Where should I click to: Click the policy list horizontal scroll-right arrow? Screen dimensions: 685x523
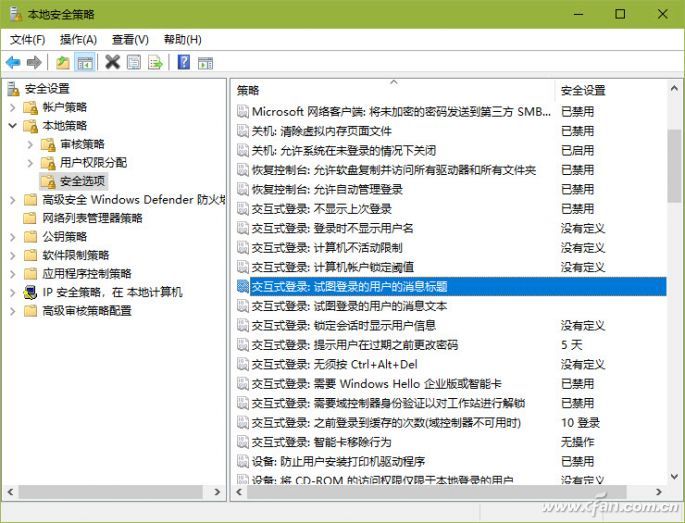pos(659,492)
